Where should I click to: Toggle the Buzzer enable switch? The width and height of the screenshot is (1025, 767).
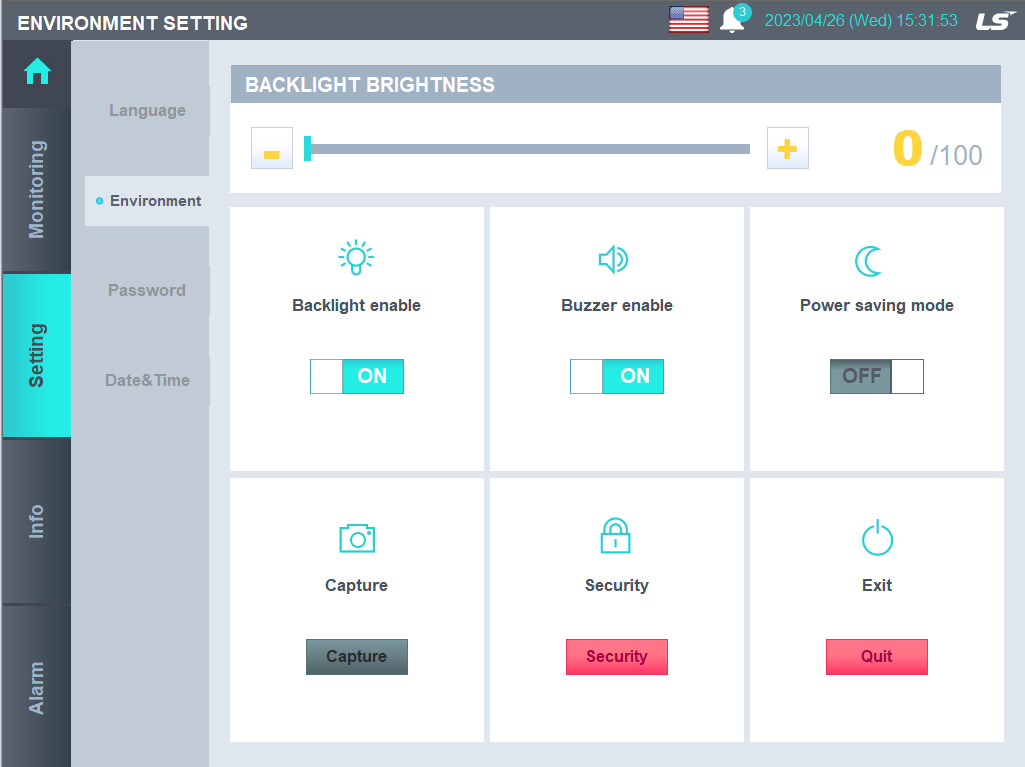coord(617,377)
